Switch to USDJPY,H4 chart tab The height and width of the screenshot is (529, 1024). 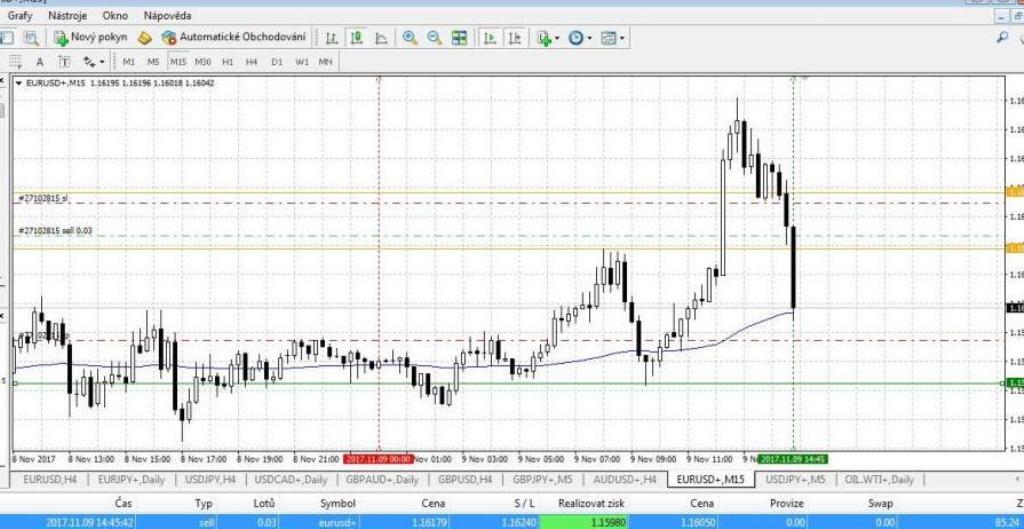pyautogui.click(x=210, y=479)
